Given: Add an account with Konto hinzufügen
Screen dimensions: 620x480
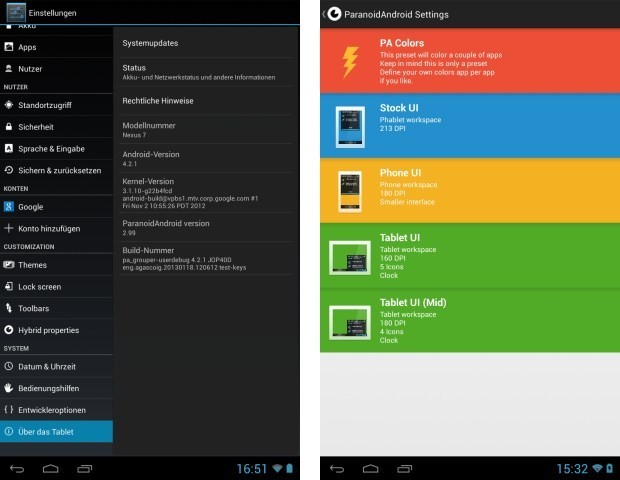Looking at the screenshot, I should (x=48, y=229).
